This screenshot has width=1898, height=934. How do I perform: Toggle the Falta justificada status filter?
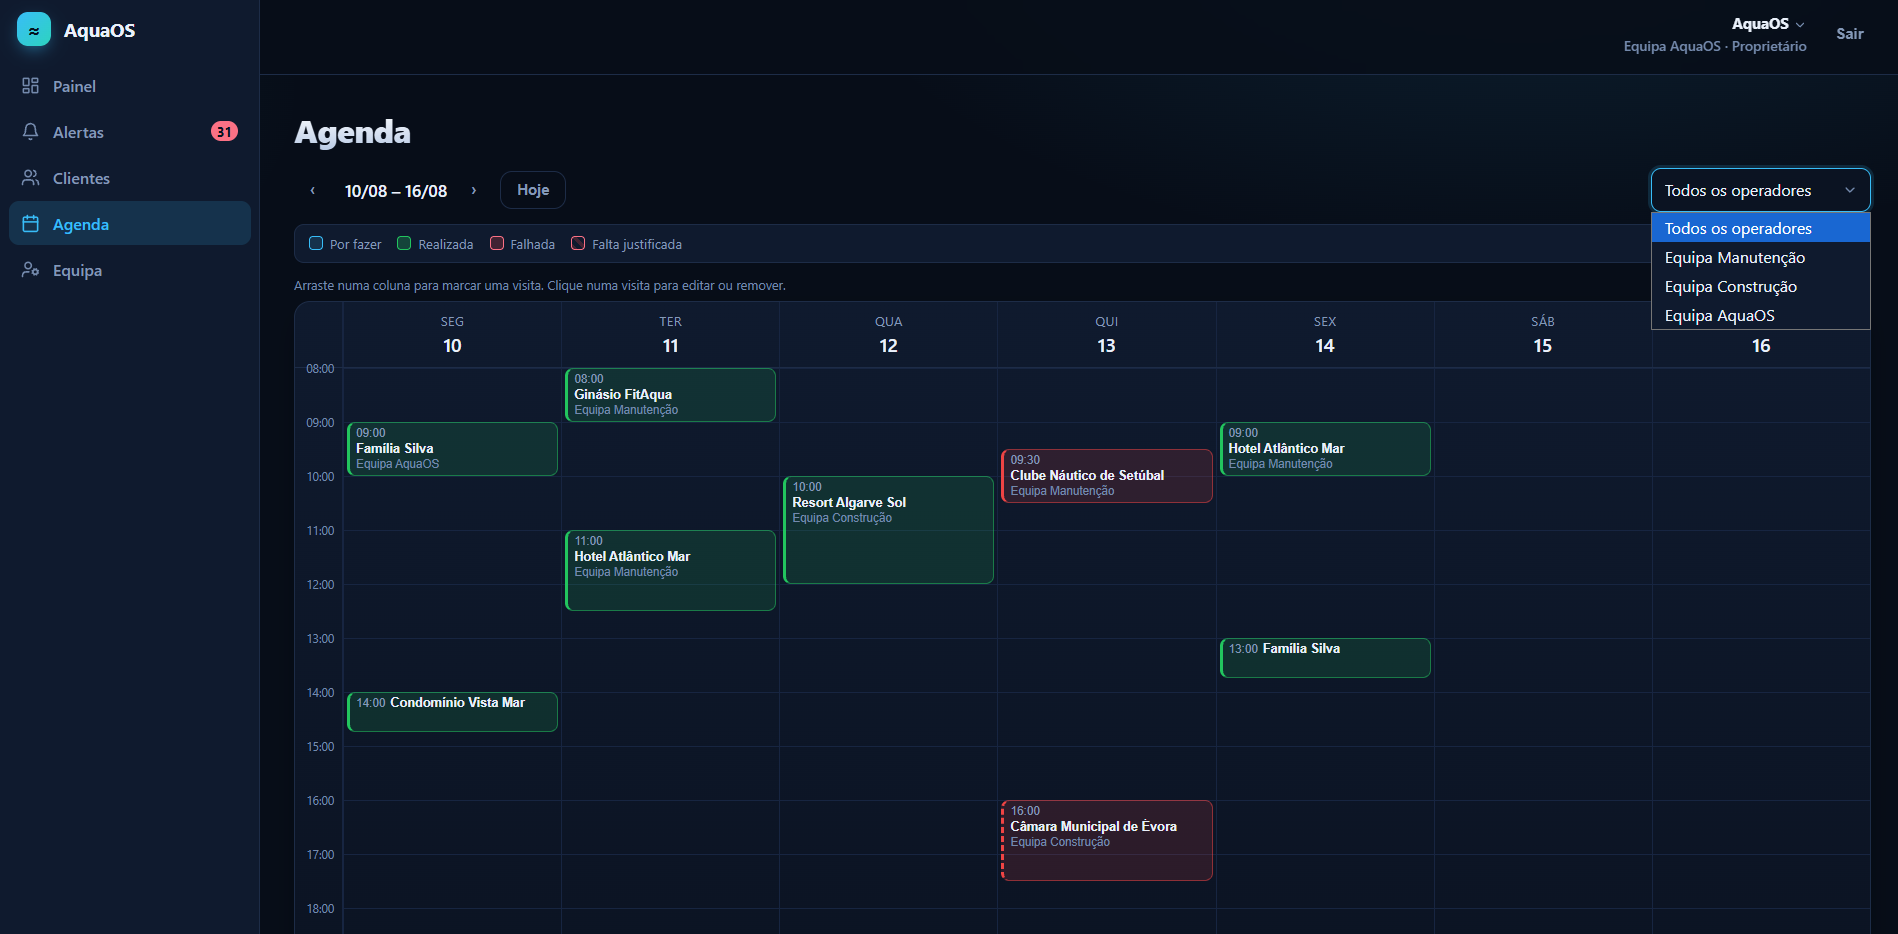[x=626, y=244]
